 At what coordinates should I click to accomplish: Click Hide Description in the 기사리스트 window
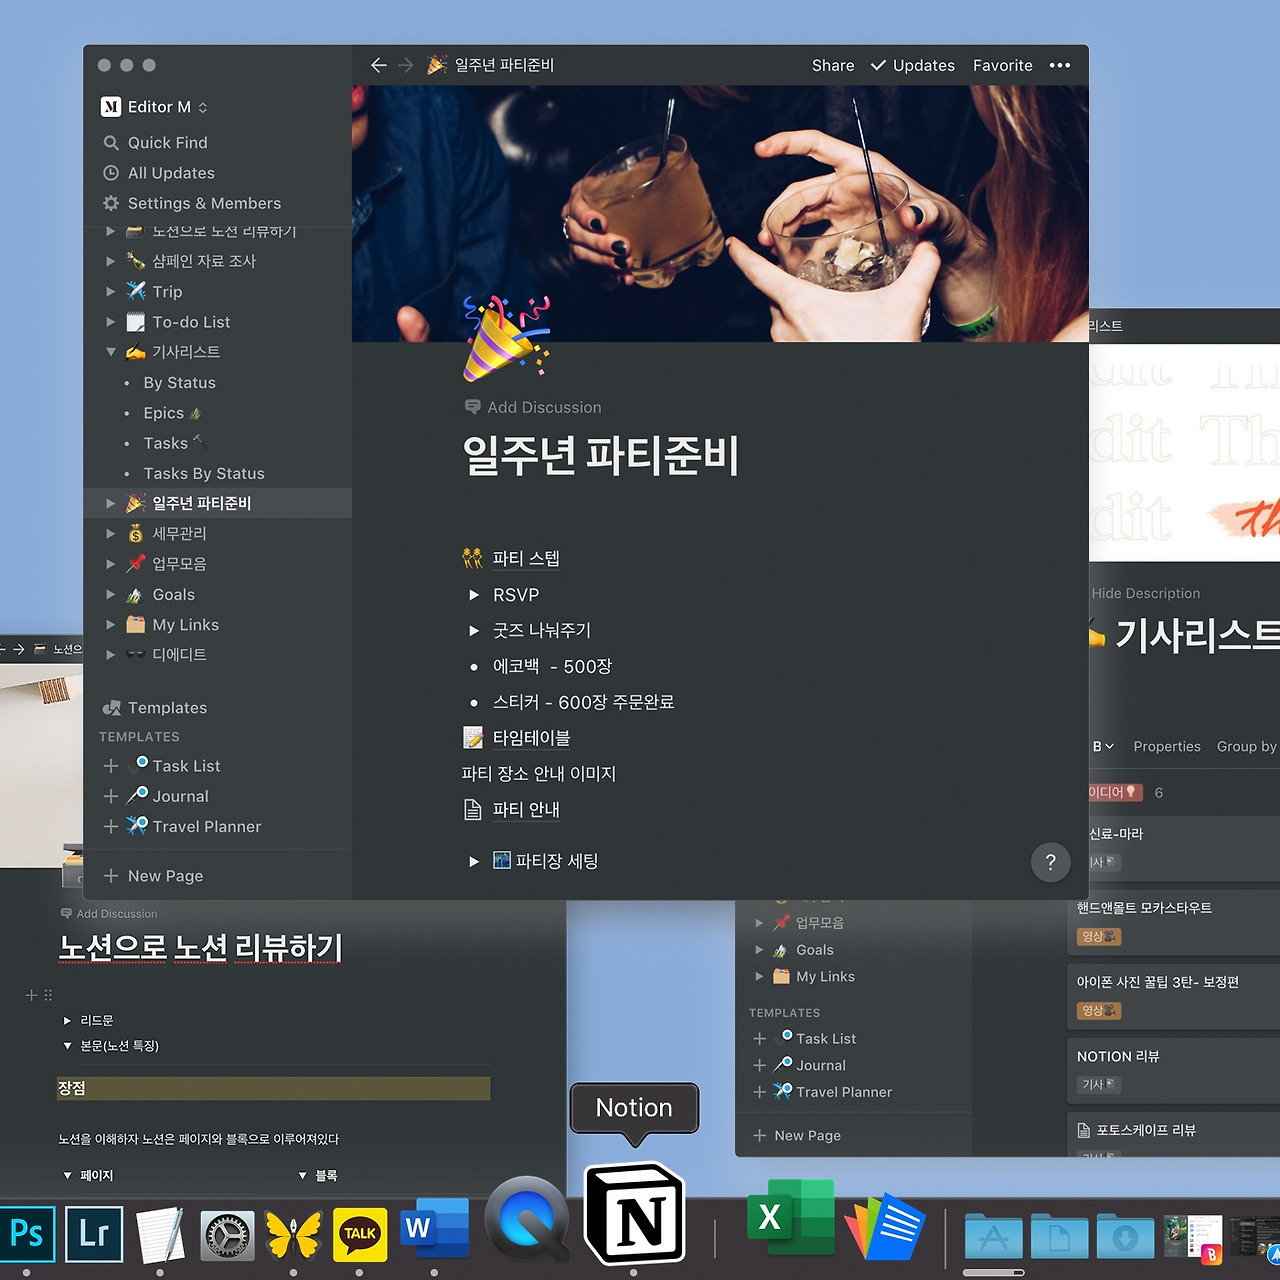pyautogui.click(x=1146, y=593)
